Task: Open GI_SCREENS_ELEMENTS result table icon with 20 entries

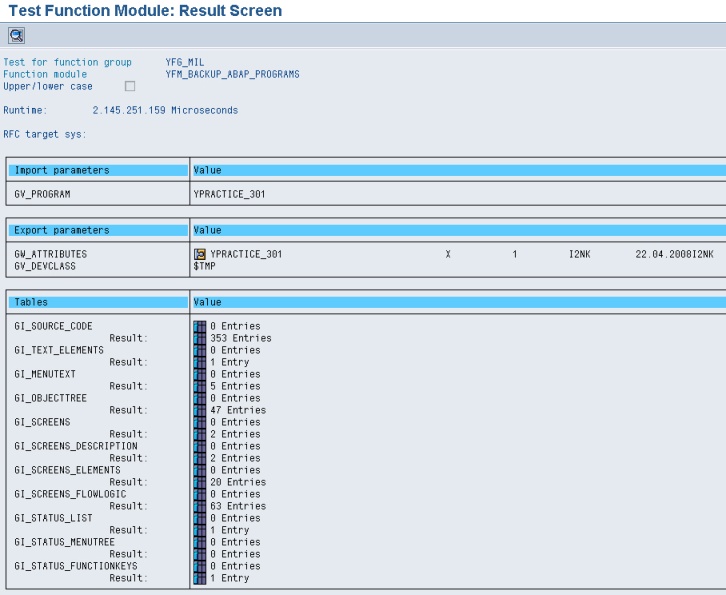Action: pos(200,482)
